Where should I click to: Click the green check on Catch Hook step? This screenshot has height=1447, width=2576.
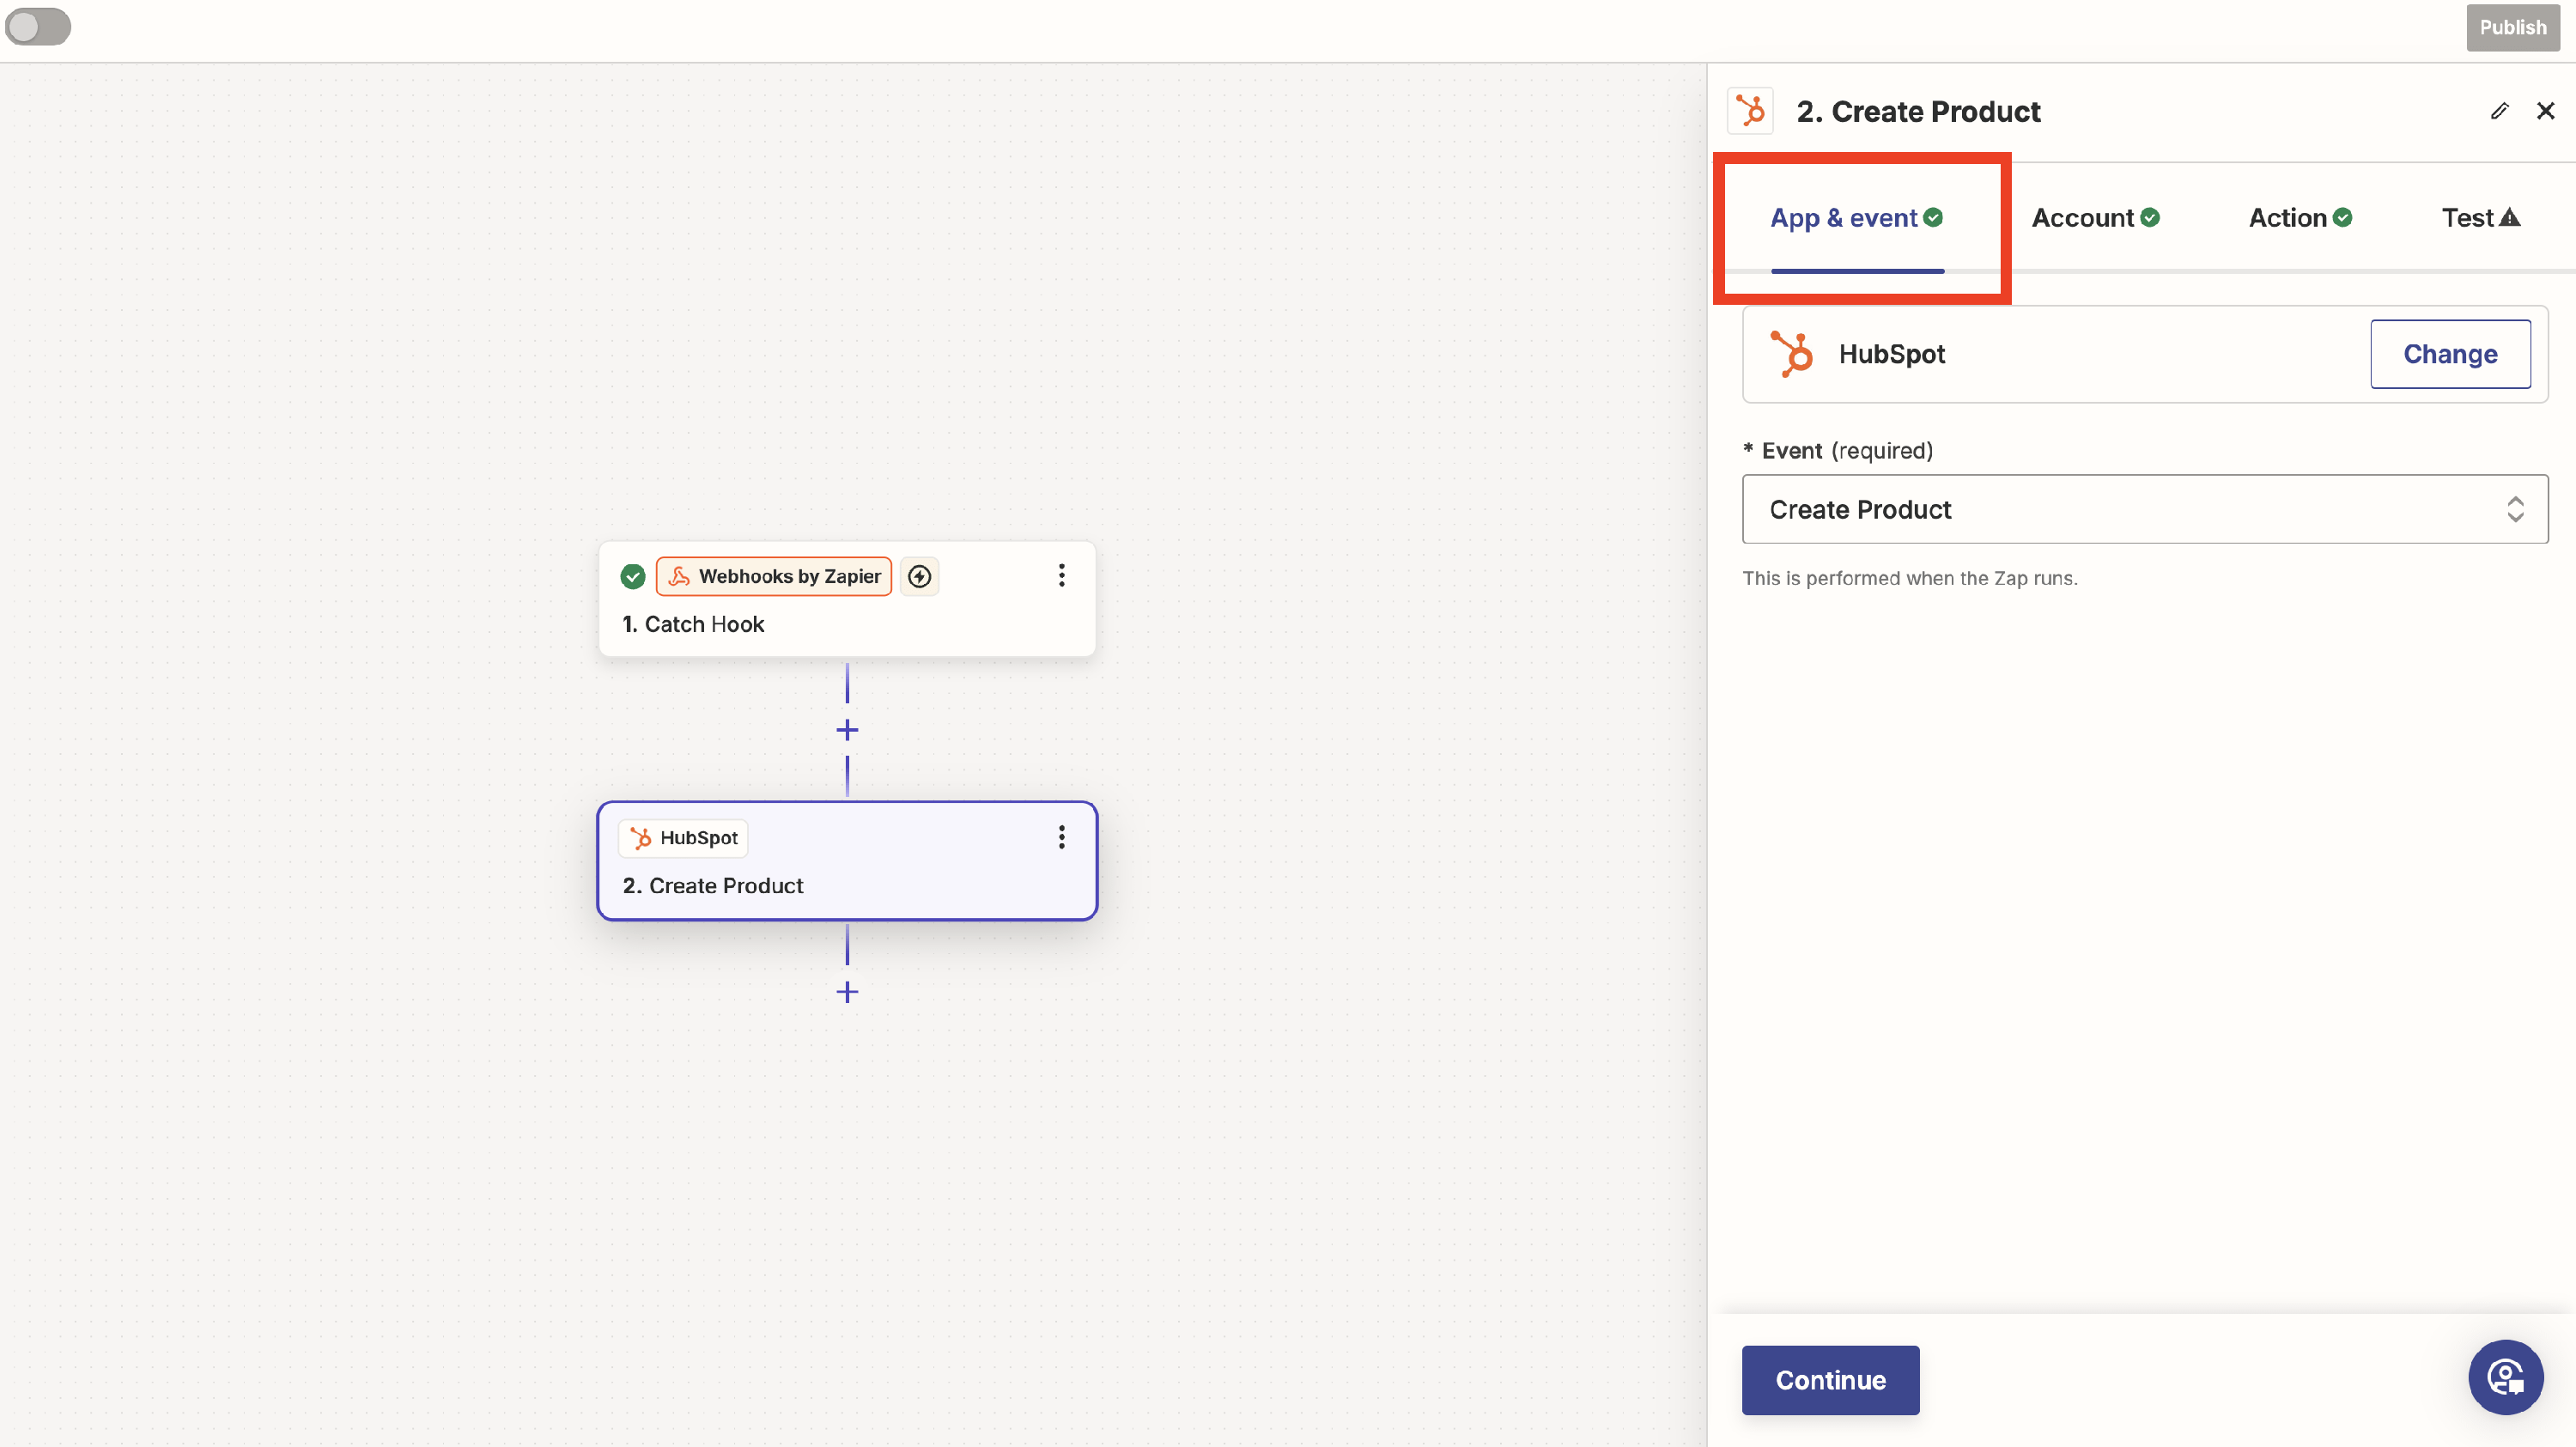pyautogui.click(x=632, y=576)
